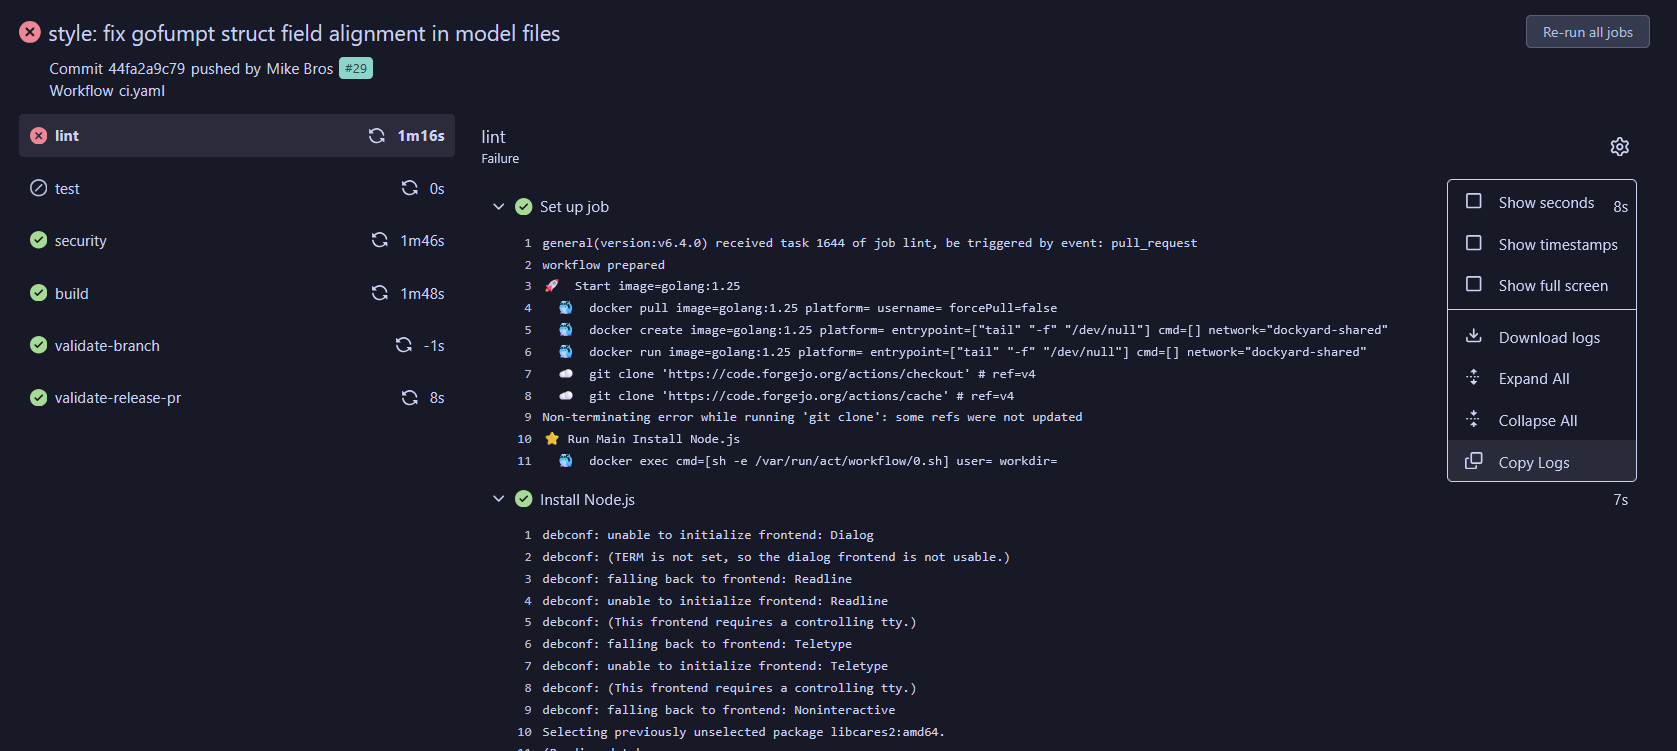Image resolution: width=1677 pixels, height=751 pixels.
Task: Click the rerun icon on validate-branch job
Action: (404, 345)
